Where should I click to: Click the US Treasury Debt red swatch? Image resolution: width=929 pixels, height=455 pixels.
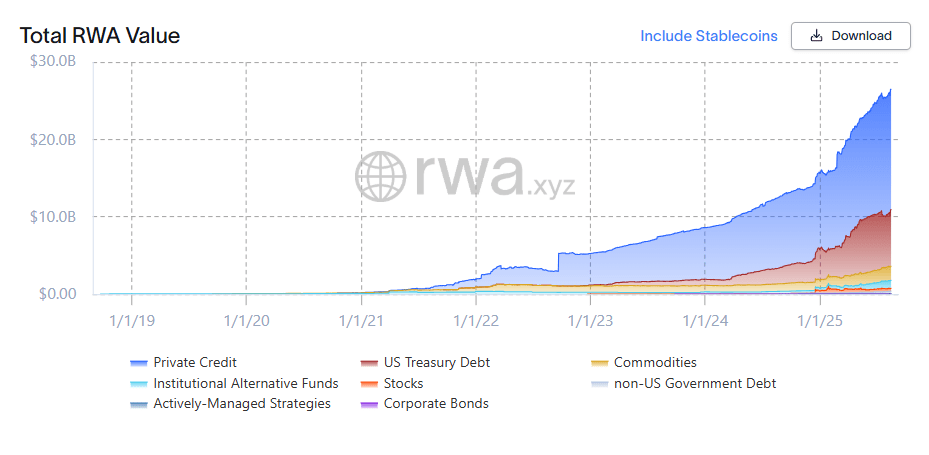pos(369,363)
